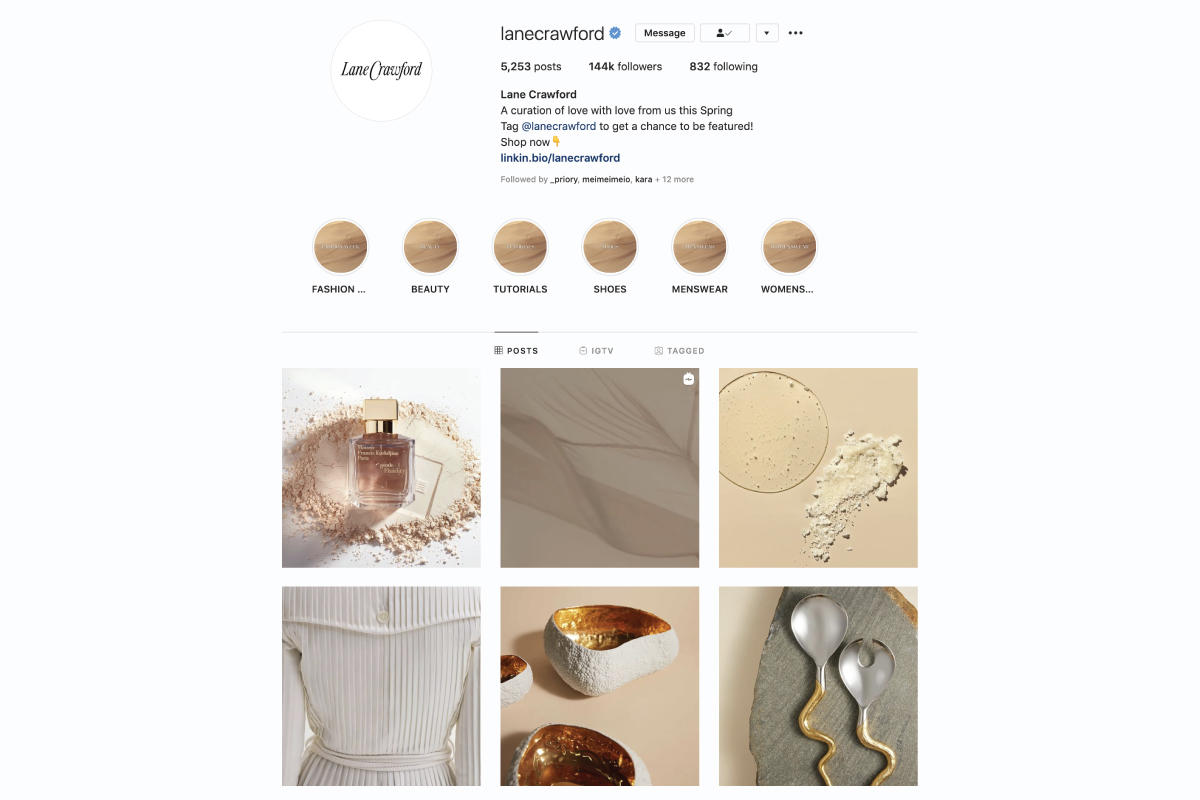
Task: Open the Lane Crawford profile picture
Action: (381, 70)
